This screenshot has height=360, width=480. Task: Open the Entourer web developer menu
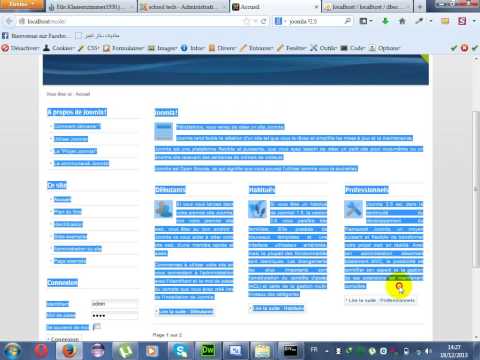(x=257, y=48)
